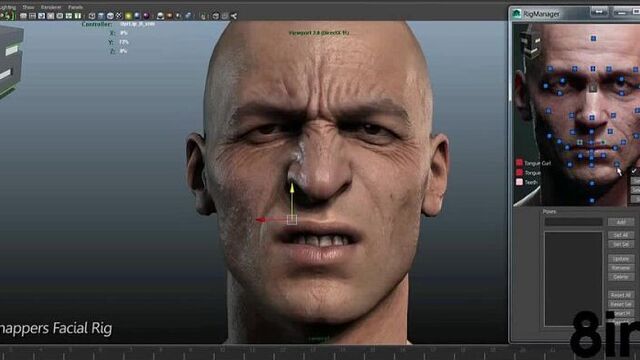
Task: Open the Panels menu
Action: [x=75, y=7]
